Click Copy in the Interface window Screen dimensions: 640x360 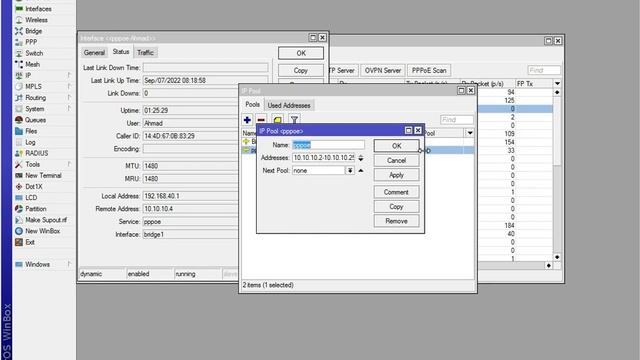pos(301,70)
